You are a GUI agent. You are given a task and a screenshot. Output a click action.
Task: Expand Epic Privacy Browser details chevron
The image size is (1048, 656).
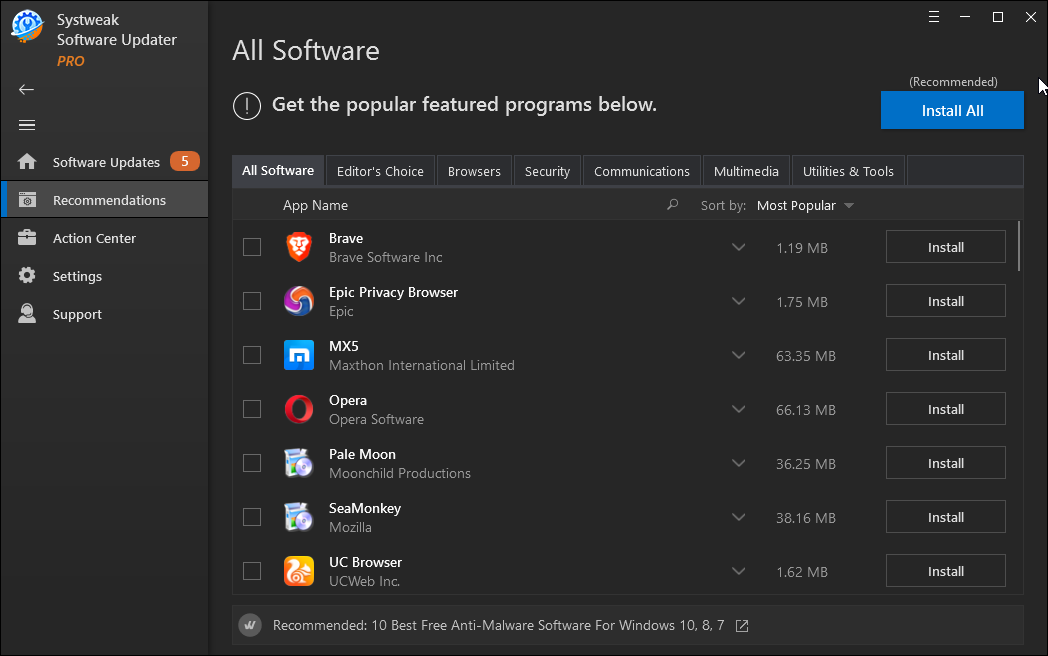[x=739, y=302]
